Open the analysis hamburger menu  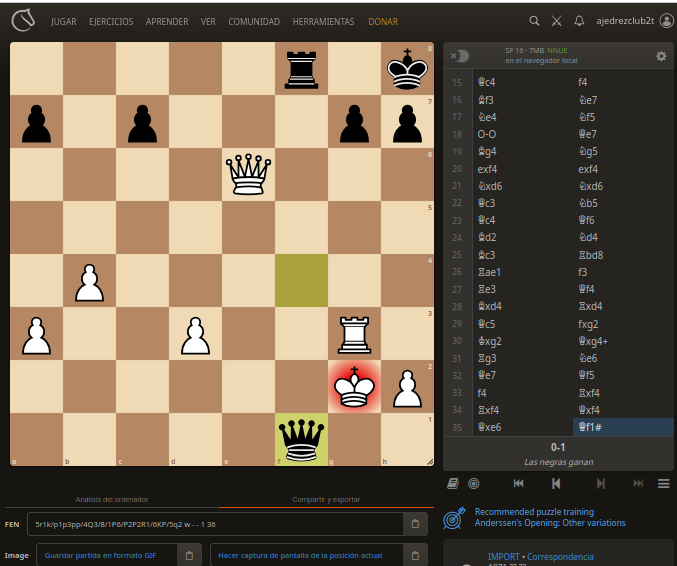pyautogui.click(x=664, y=484)
